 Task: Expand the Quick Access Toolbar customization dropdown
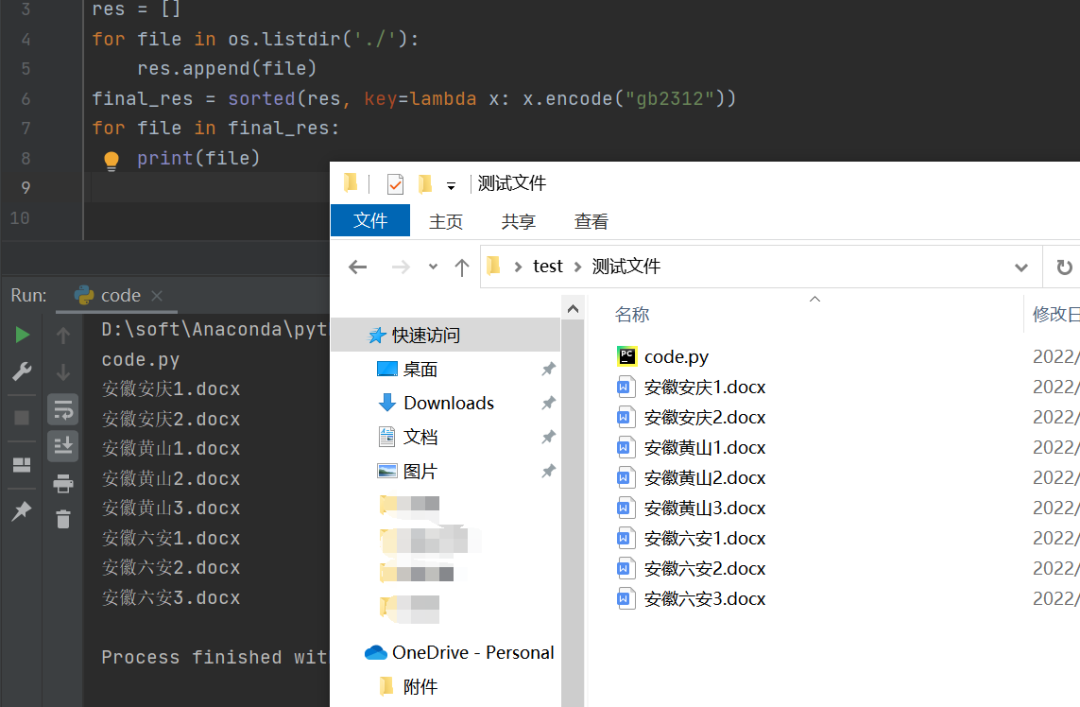coord(450,184)
